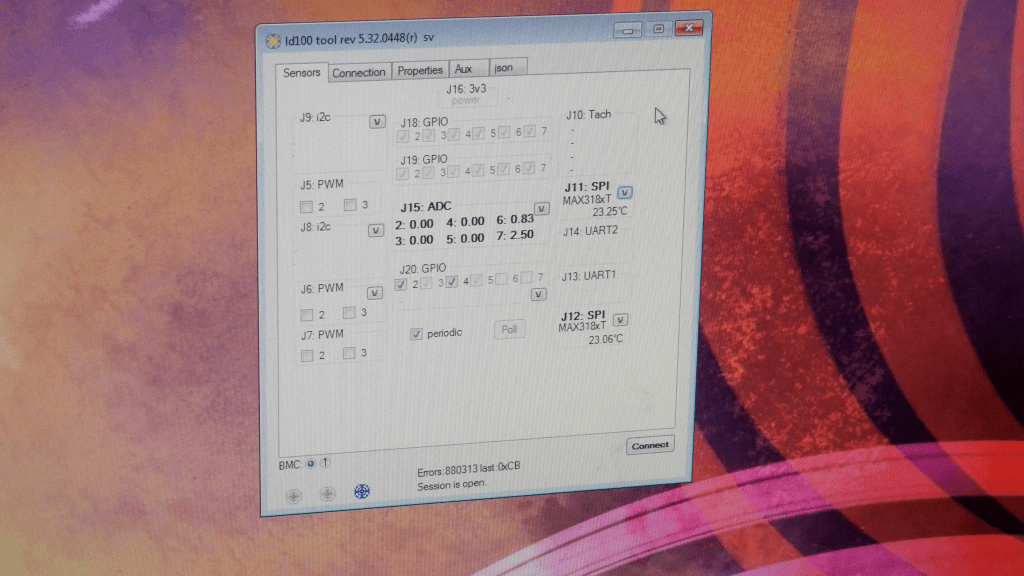Viewport: 1024px width, 576px height.
Task: Select the BMC radio button
Action: pyautogui.click(x=310, y=463)
